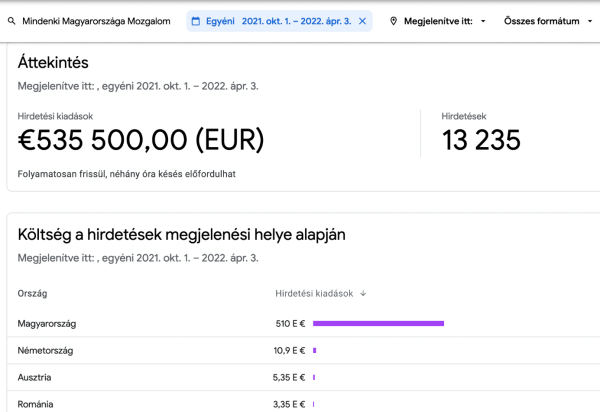This screenshot has height=412, width=600.
Task: Sort by 'Hirdetési kiadások' column header
Action: (314, 293)
